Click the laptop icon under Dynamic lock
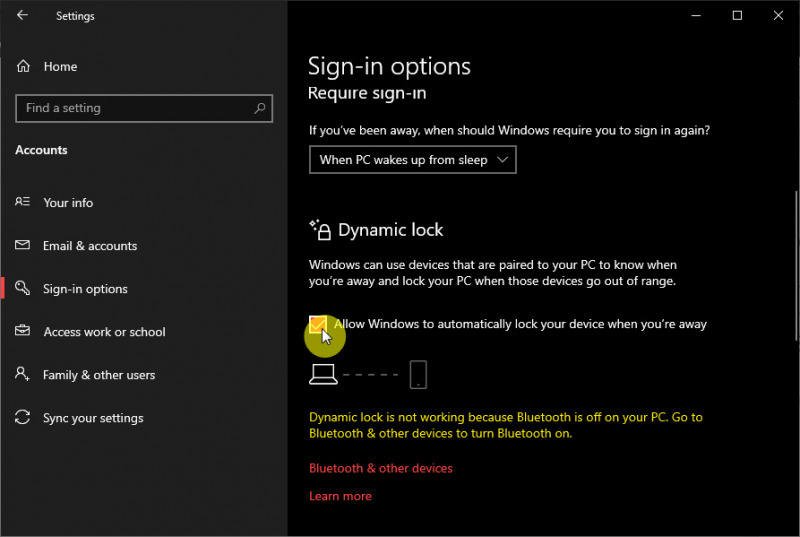800x537 pixels. coord(322,375)
